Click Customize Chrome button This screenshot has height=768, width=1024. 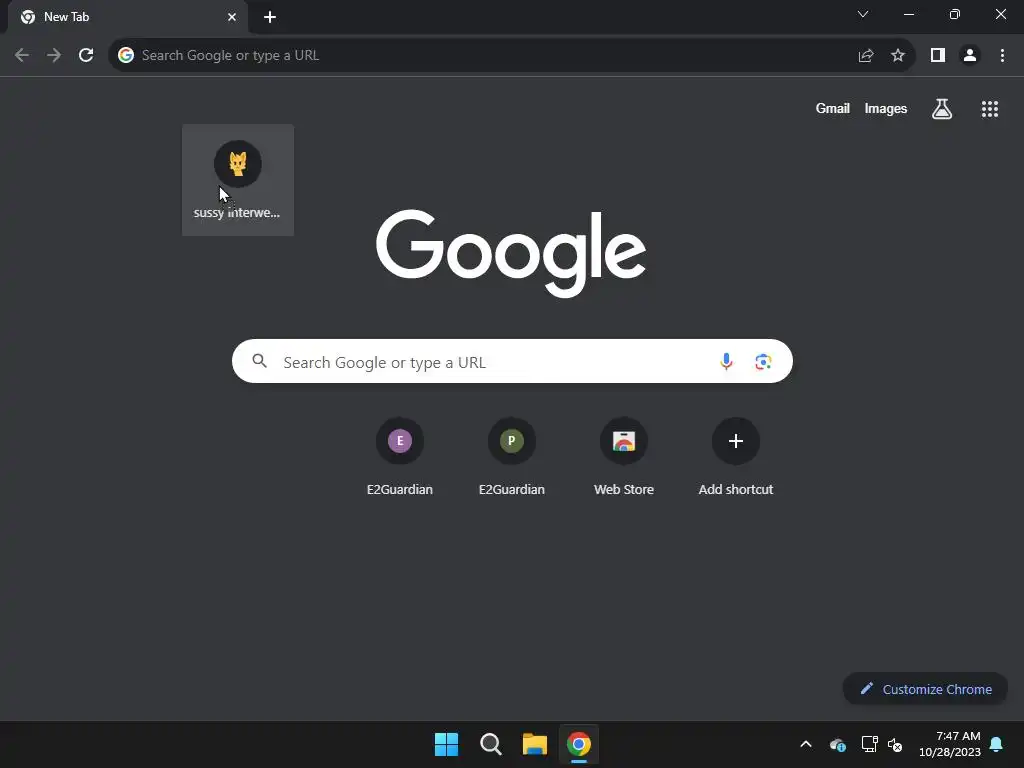925,689
